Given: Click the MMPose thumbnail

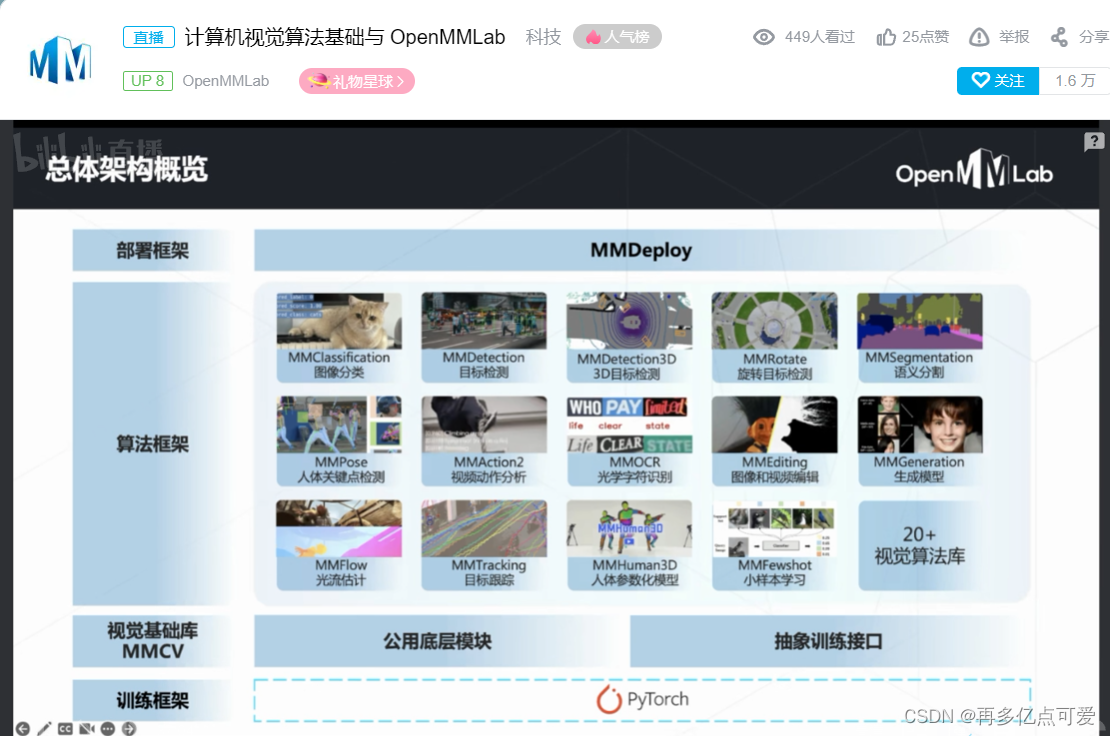Looking at the screenshot, I should (338, 425).
